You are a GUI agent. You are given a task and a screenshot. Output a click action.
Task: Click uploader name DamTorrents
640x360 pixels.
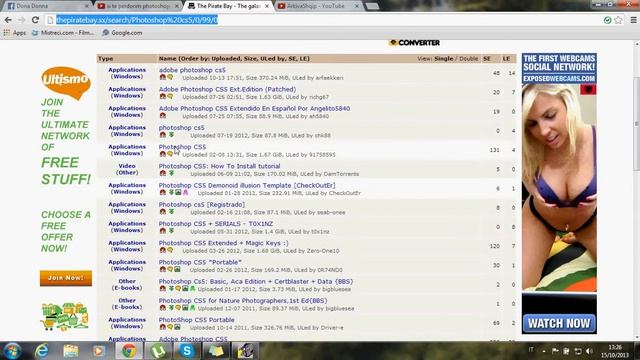pyautogui.click(x=341, y=174)
